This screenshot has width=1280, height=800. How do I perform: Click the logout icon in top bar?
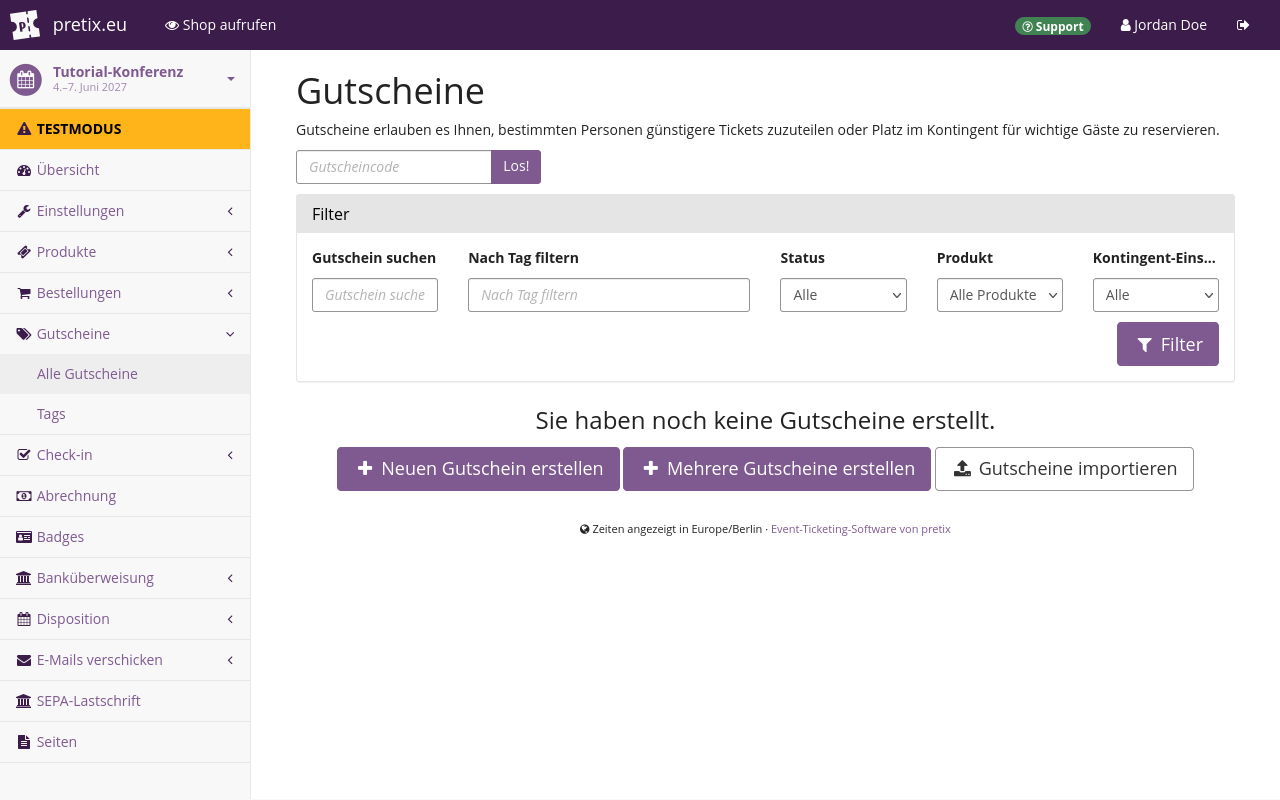[1243, 25]
